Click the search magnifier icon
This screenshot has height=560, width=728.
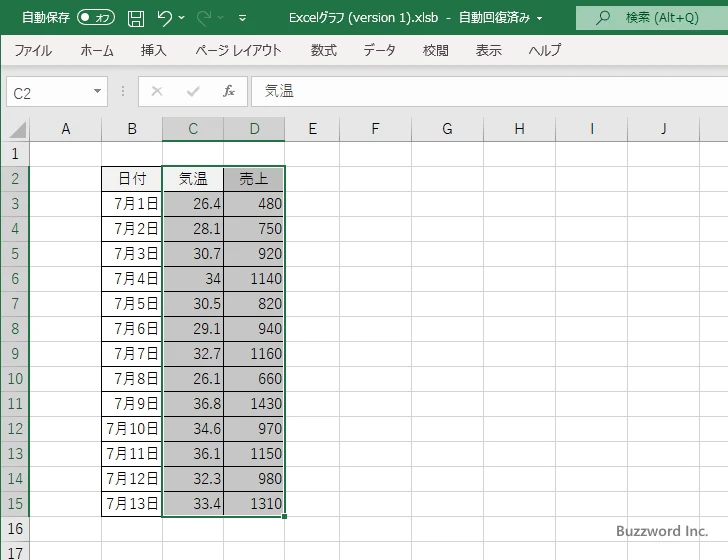(x=603, y=18)
